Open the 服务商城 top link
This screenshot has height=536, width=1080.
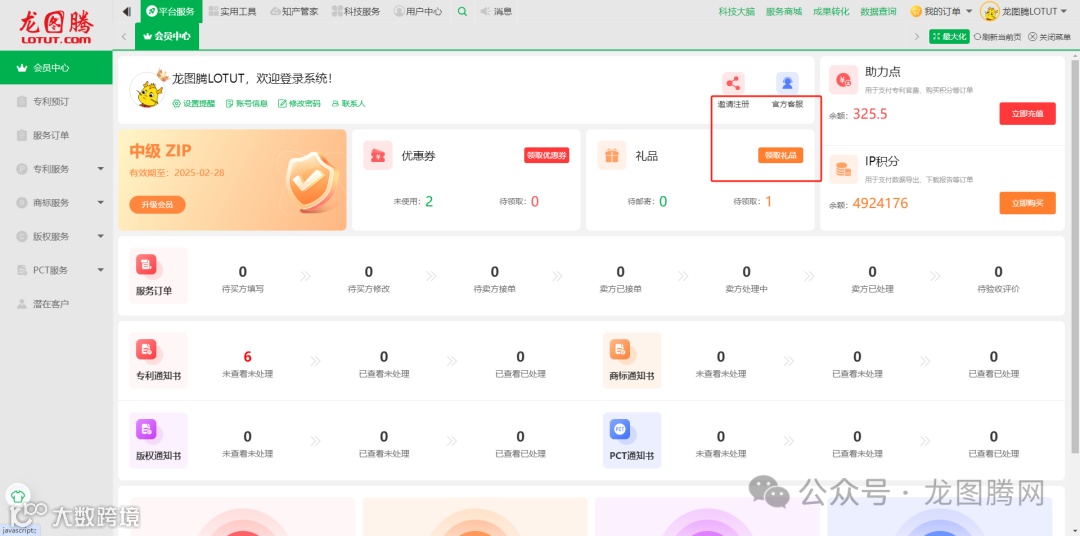pos(784,11)
